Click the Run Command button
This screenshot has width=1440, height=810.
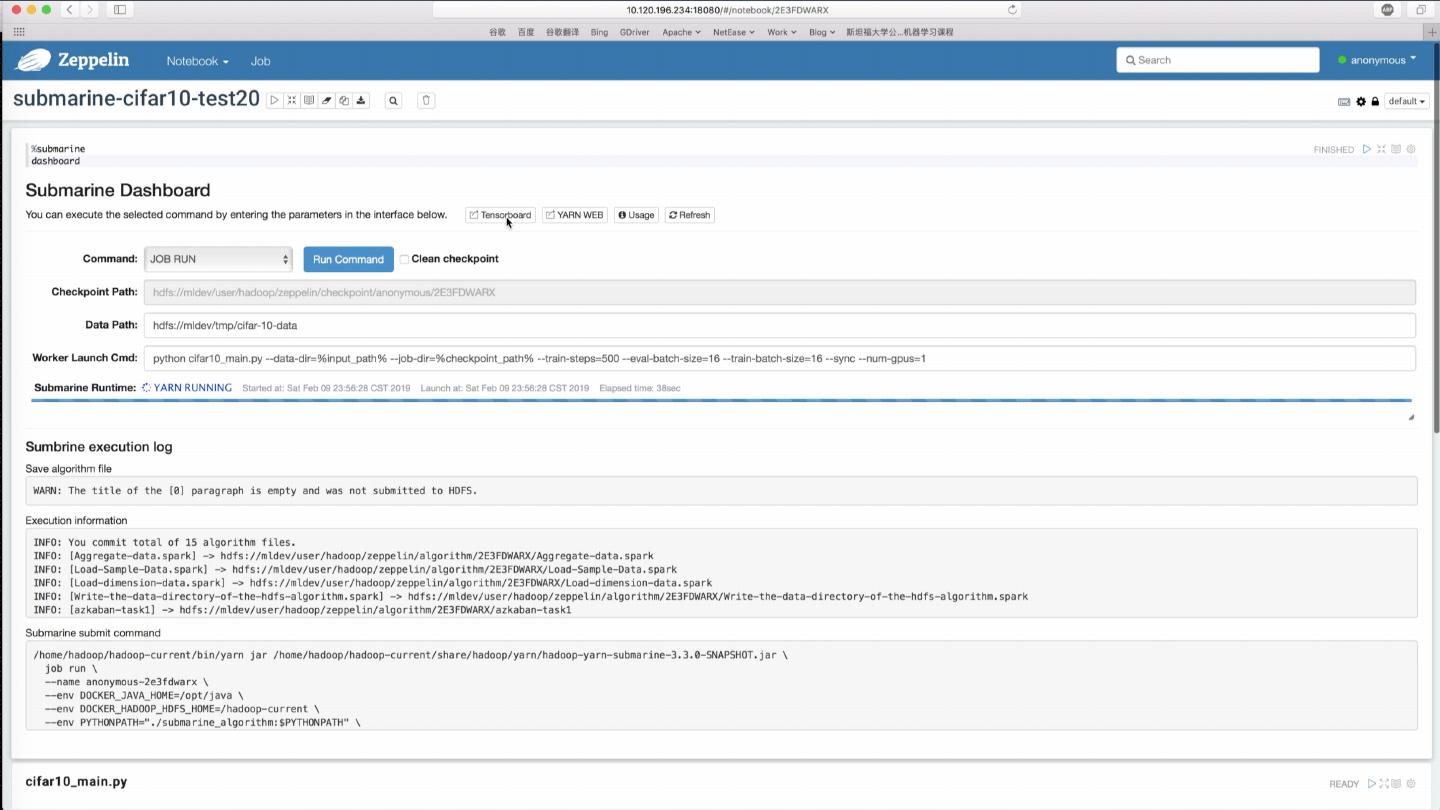pos(348,259)
